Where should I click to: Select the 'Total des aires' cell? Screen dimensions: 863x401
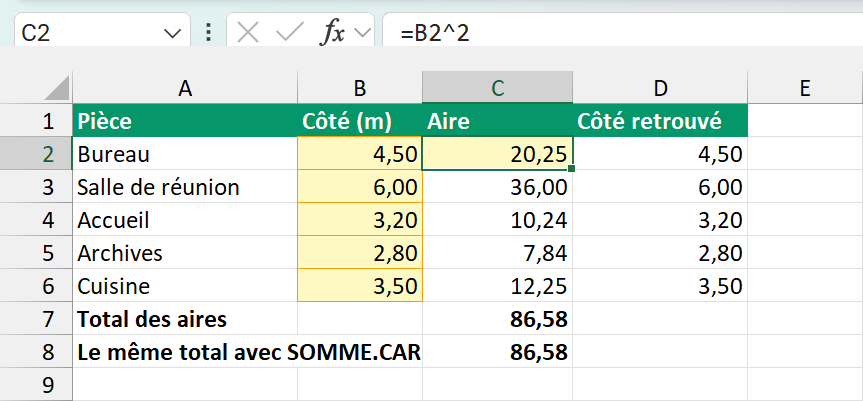pos(185,318)
